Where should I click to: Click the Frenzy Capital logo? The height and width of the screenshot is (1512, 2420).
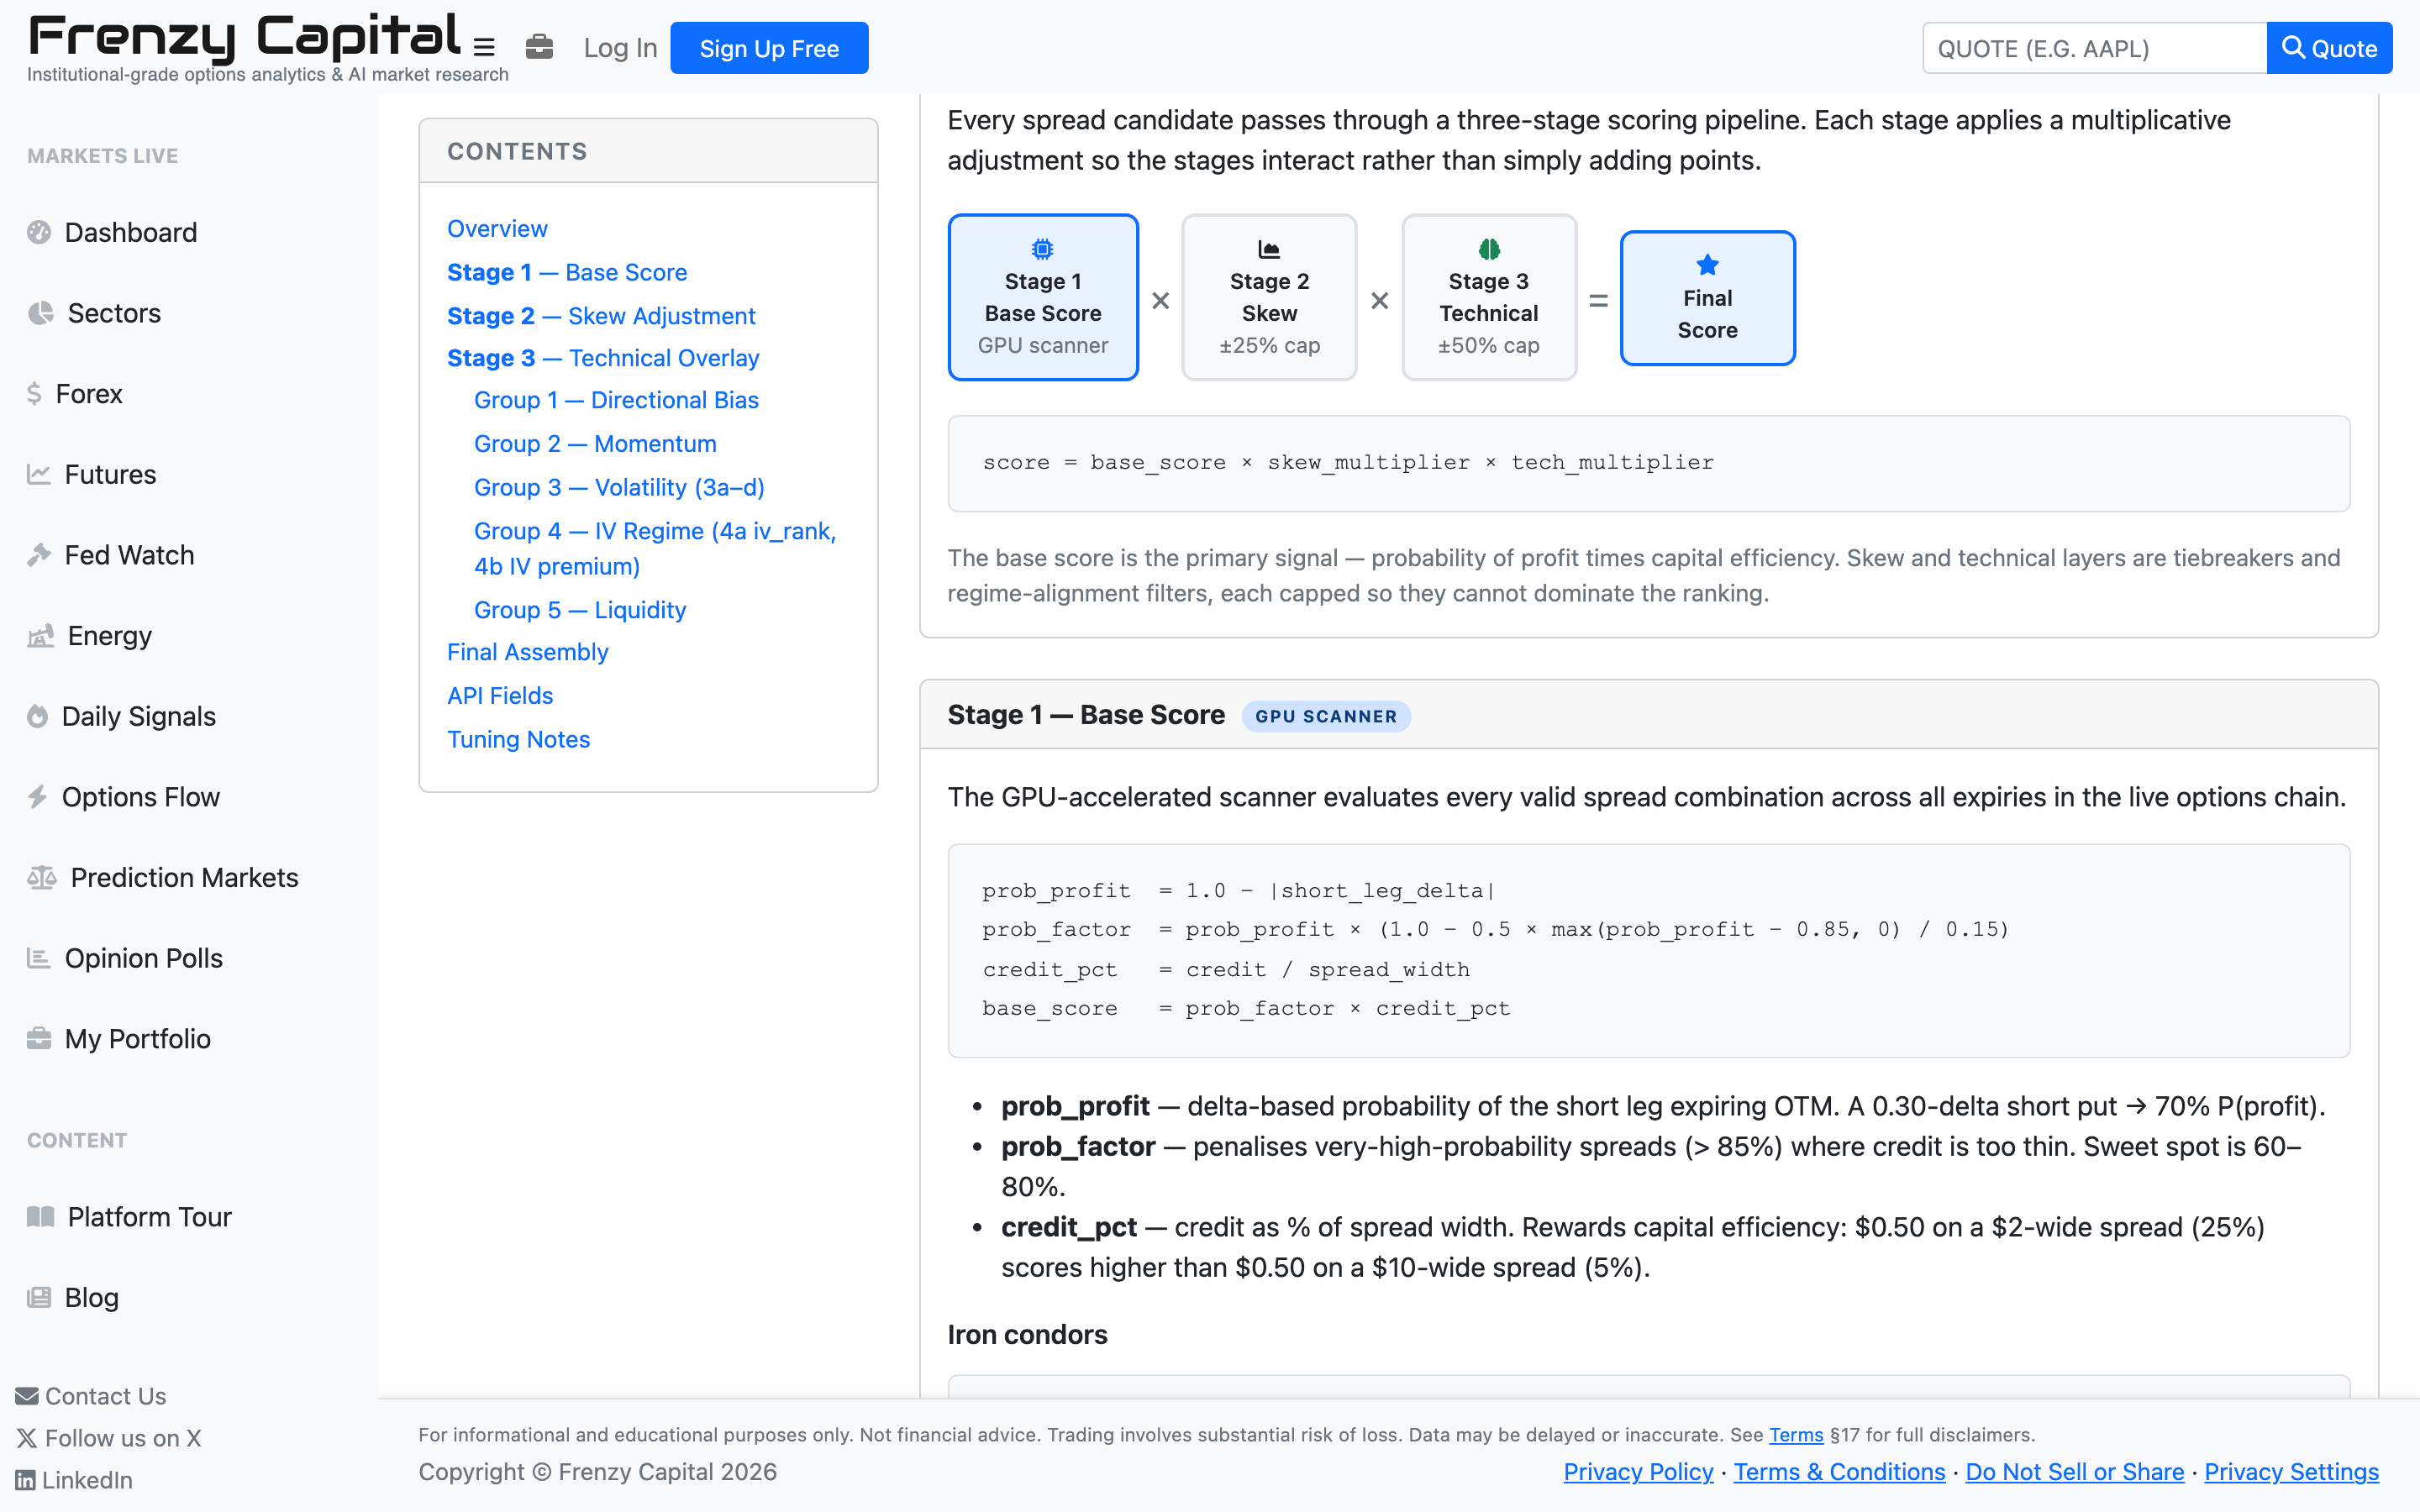coord(245,36)
